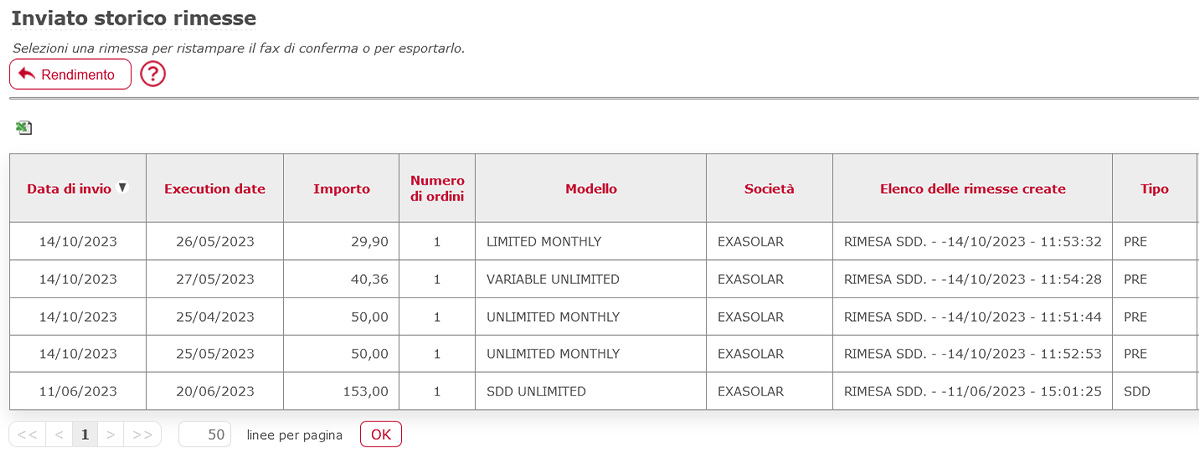Confirm lines per page with OK
This screenshot has height=452, width=1199.
pos(381,434)
